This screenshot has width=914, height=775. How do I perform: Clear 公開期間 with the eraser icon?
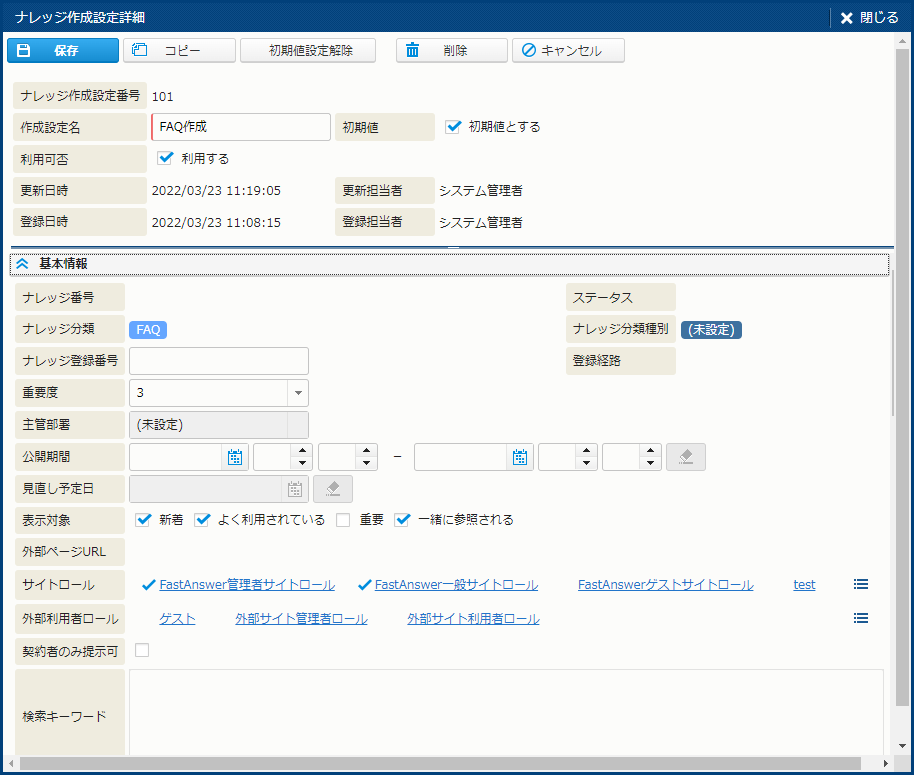pos(686,457)
